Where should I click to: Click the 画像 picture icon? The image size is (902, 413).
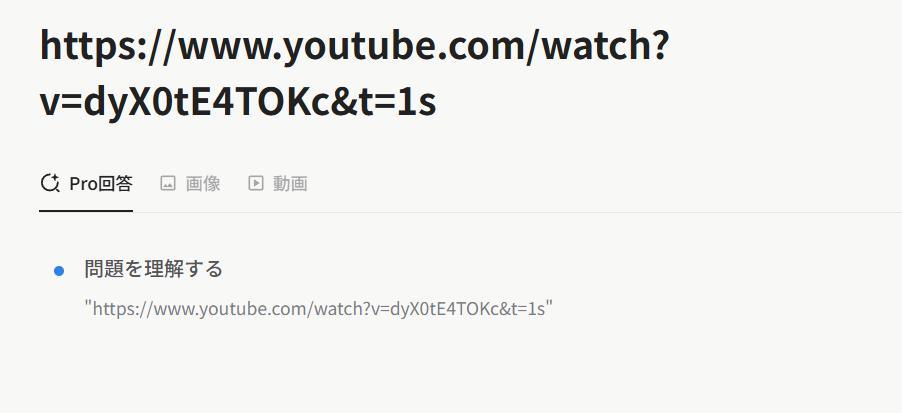click(x=168, y=183)
